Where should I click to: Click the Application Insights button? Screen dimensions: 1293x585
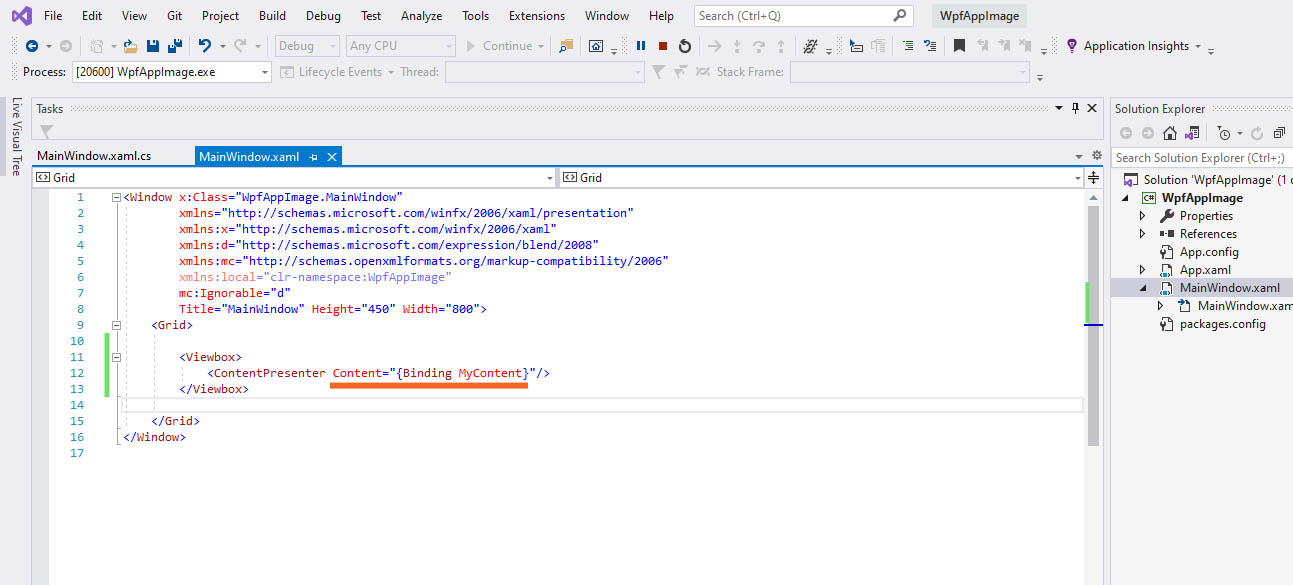coord(1135,46)
